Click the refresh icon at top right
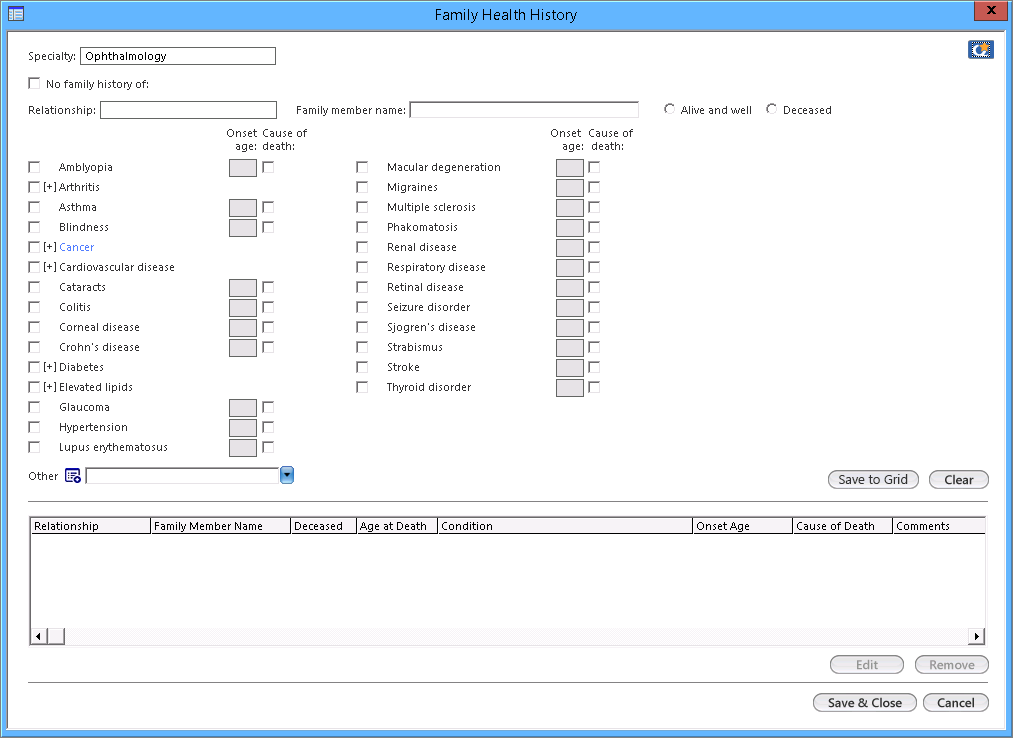 (980, 50)
